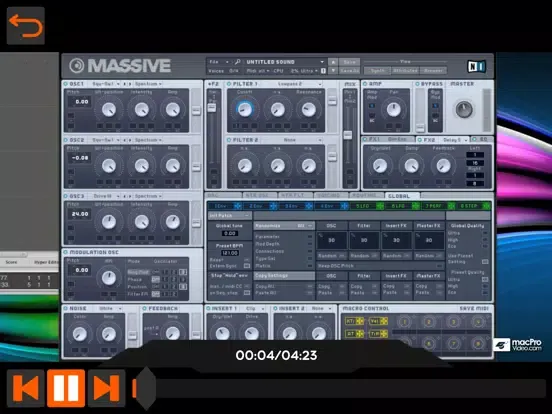This screenshot has width=552, height=414.
Task: Click the Mix fader handle
Action: pos(348,135)
